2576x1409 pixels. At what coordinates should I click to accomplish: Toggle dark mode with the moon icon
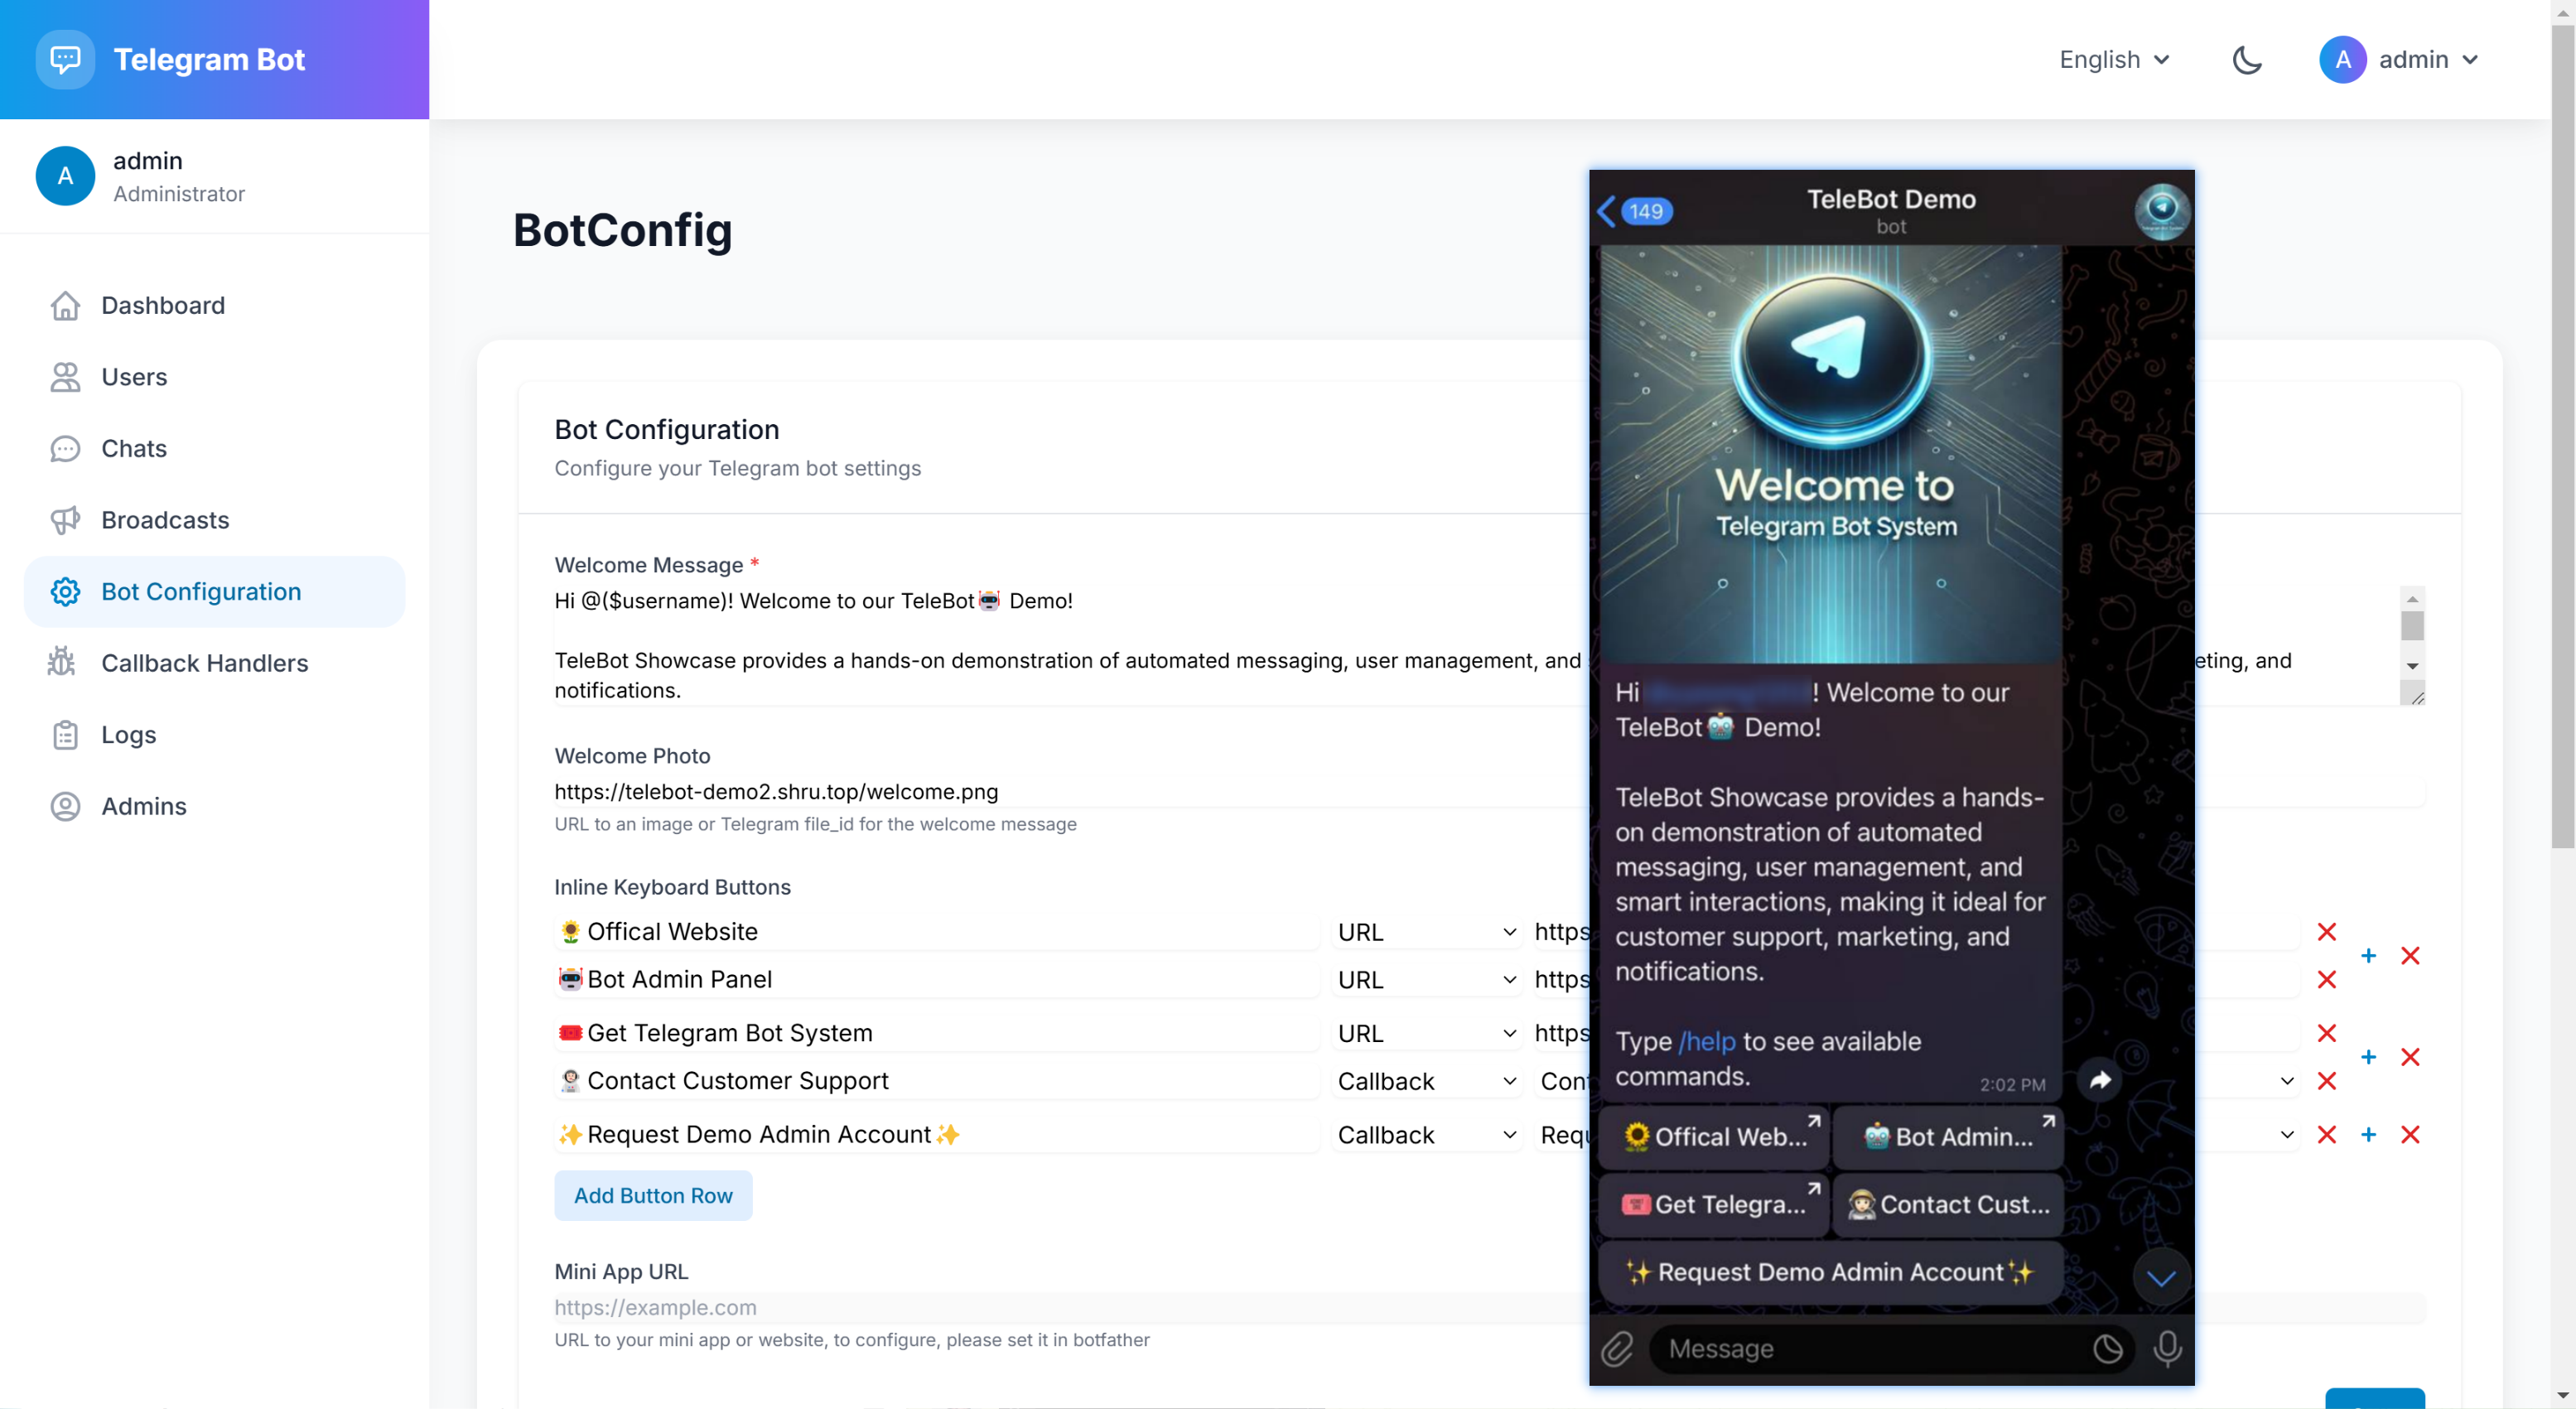(2246, 59)
